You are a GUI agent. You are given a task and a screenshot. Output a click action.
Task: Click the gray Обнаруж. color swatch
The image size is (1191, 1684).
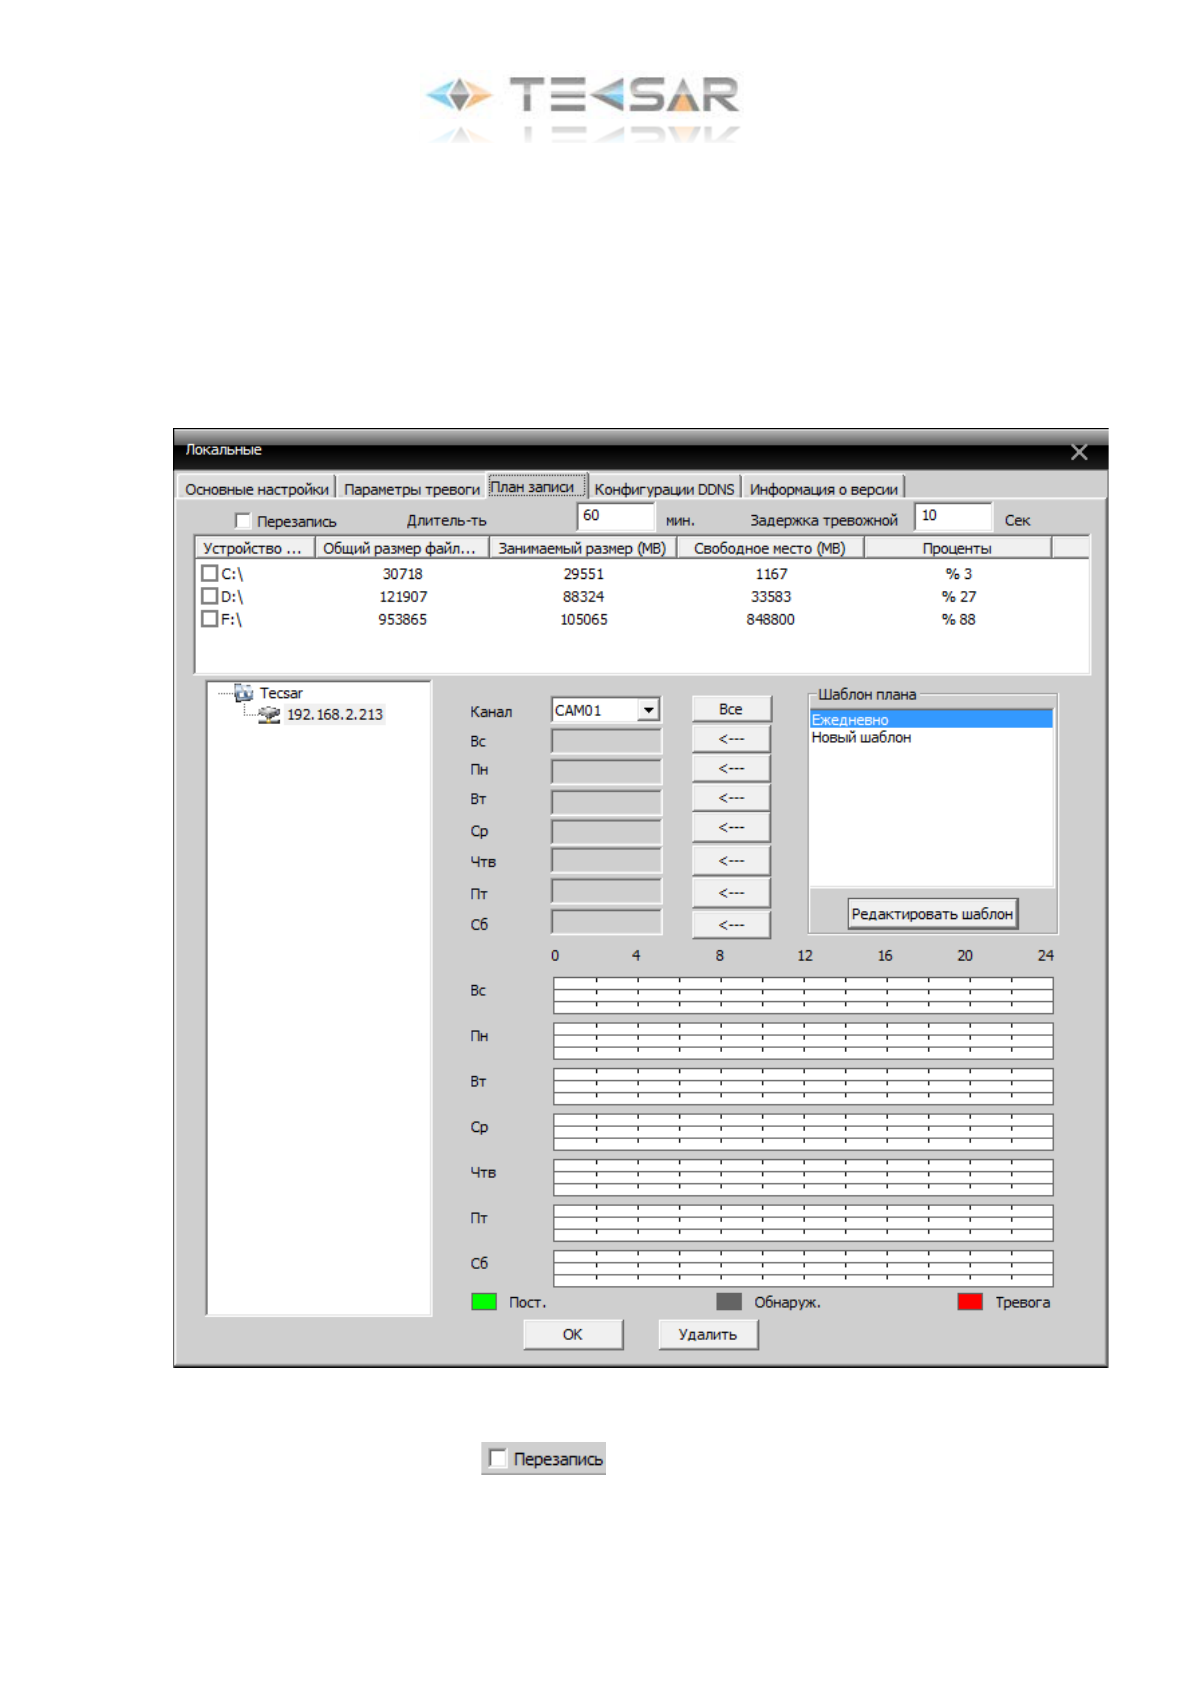point(729,1301)
